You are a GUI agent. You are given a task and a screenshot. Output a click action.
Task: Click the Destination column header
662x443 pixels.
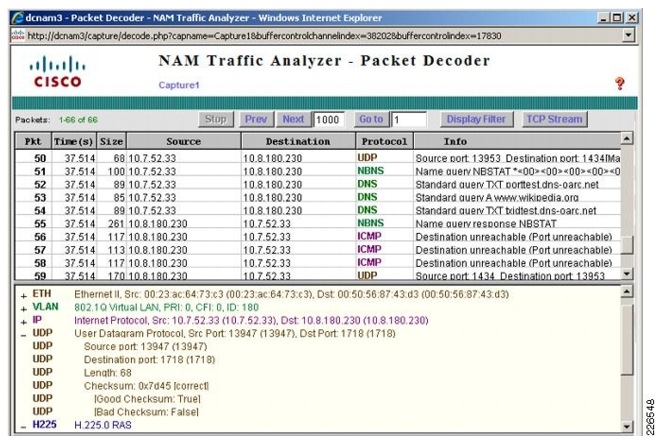[298, 141]
